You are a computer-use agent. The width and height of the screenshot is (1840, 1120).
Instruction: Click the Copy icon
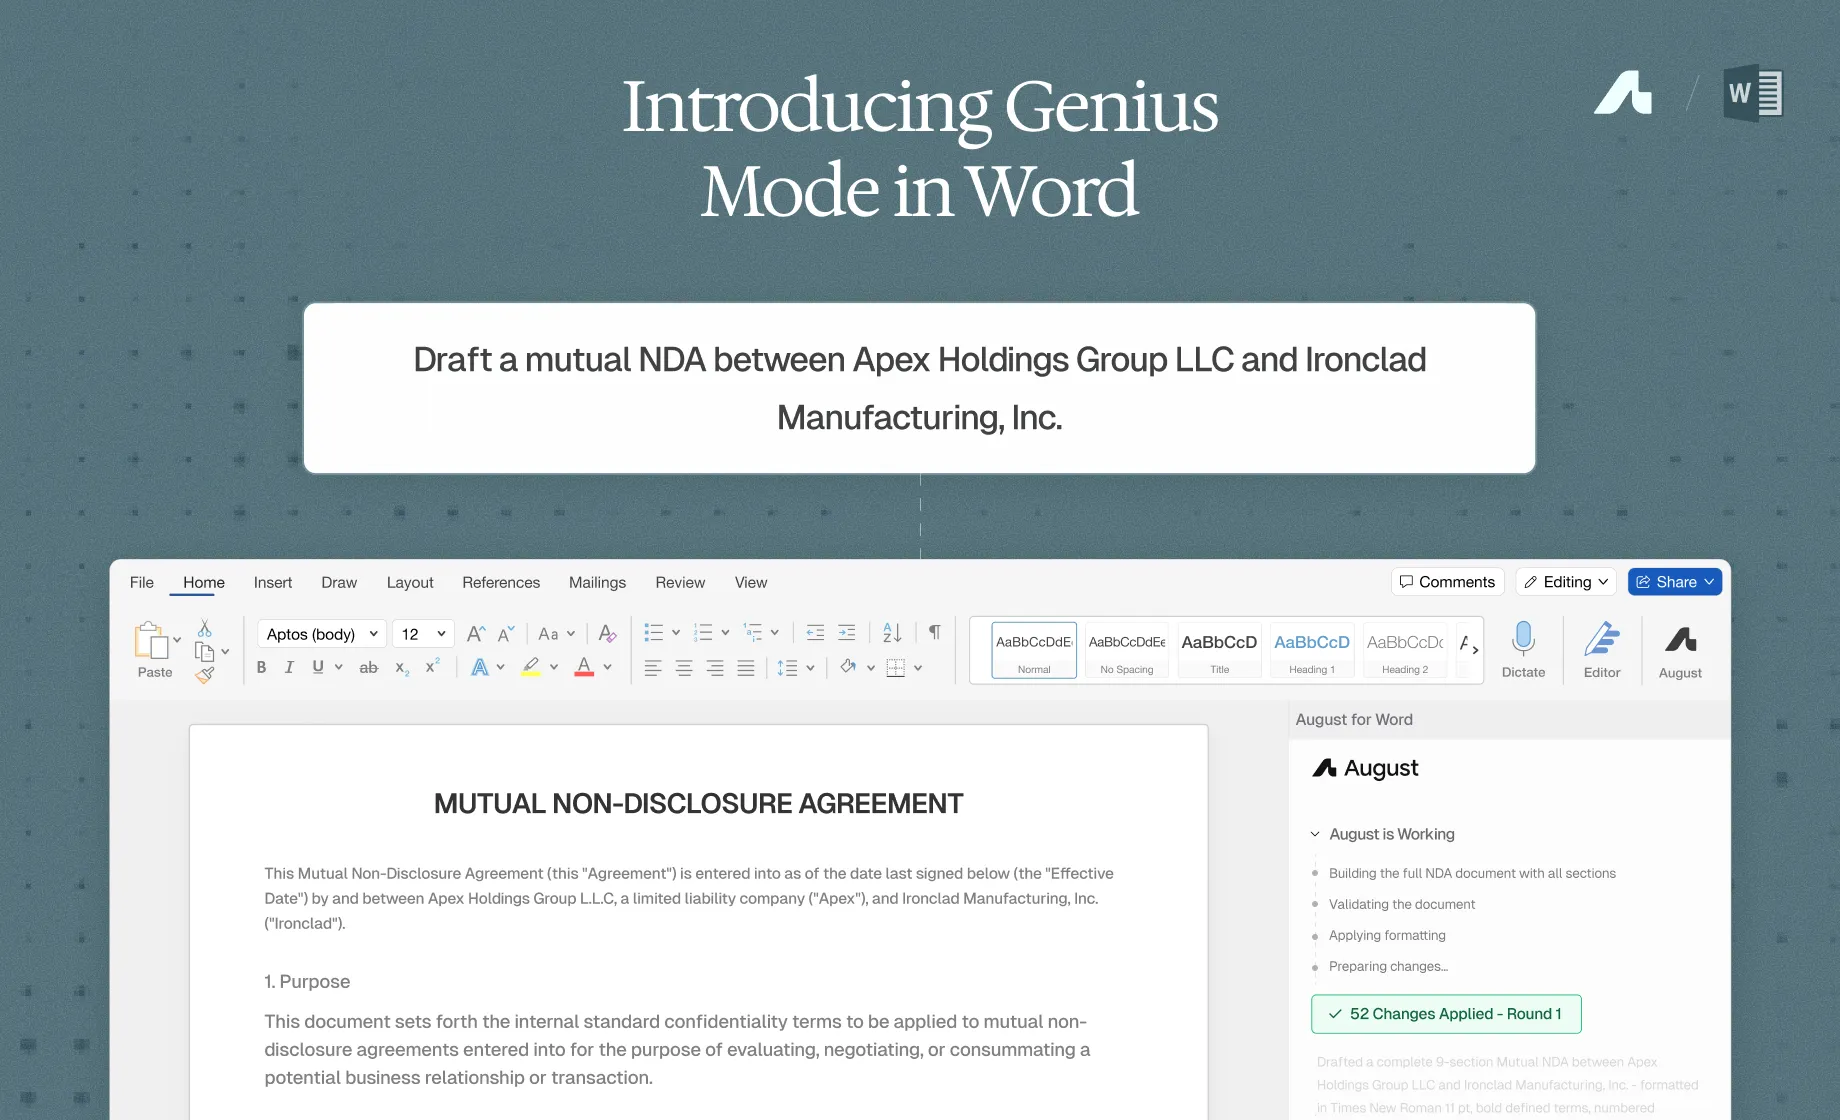205,652
